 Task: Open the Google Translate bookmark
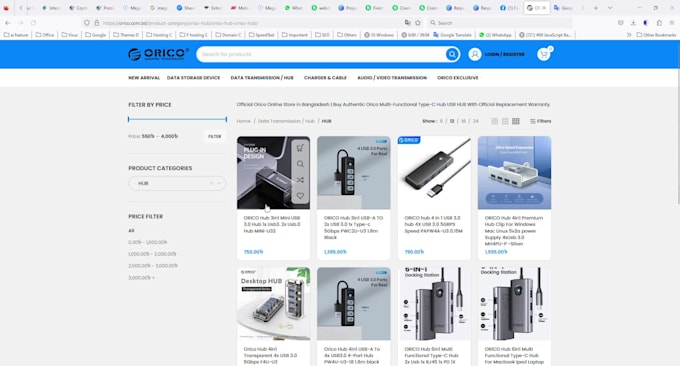coord(452,35)
